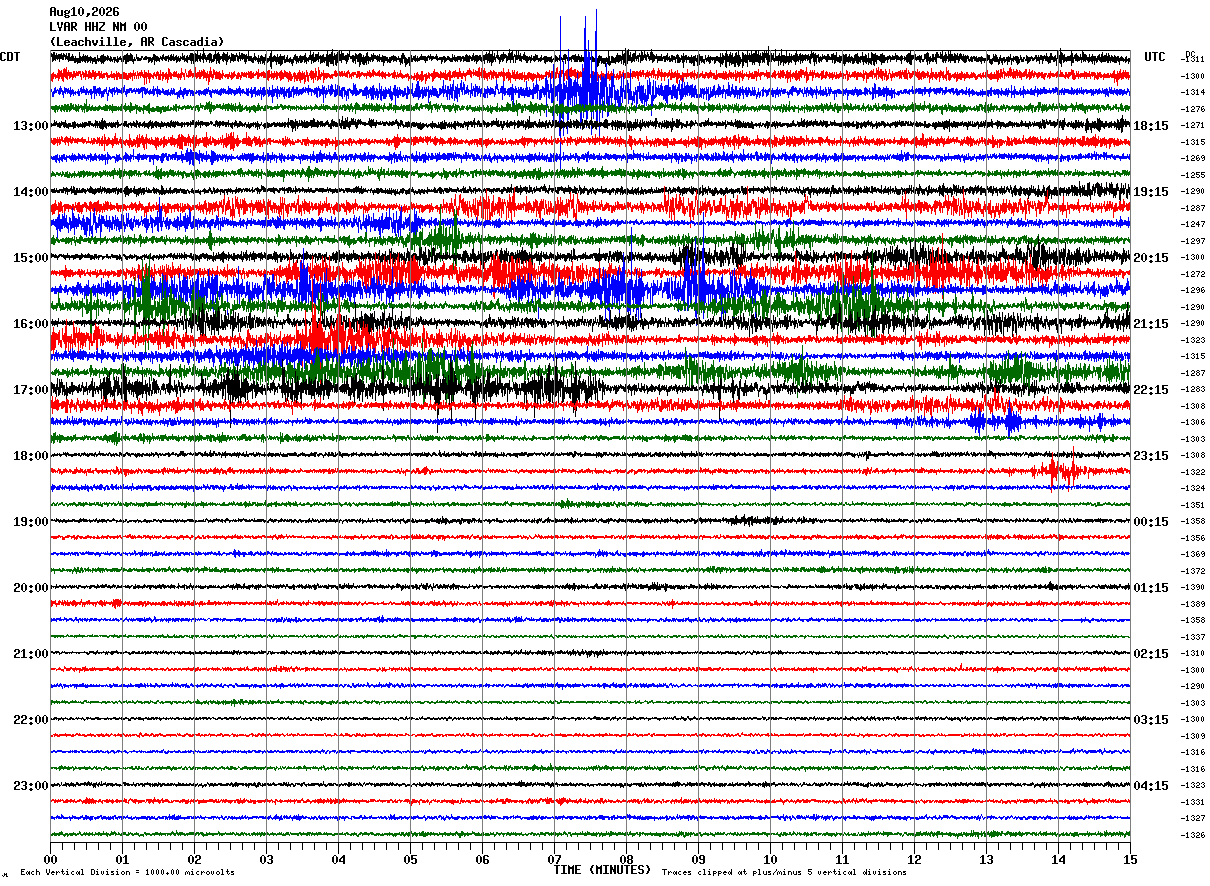Screen dimensions: 1210x886
Task: Click the Aug10,2026 date text
Action: [84, 12]
